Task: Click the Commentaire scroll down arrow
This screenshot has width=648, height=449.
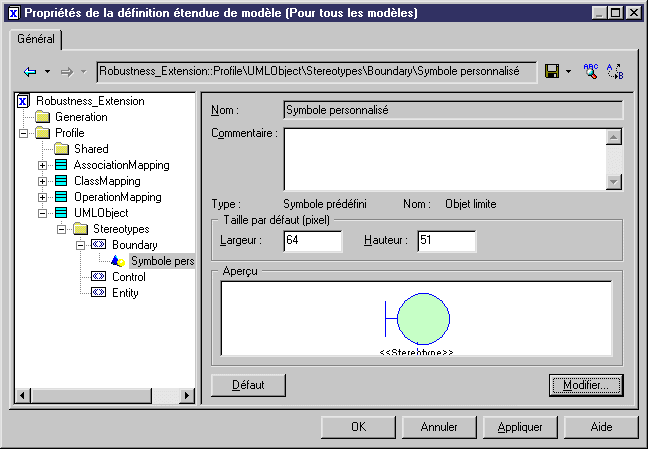Action: click(614, 182)
